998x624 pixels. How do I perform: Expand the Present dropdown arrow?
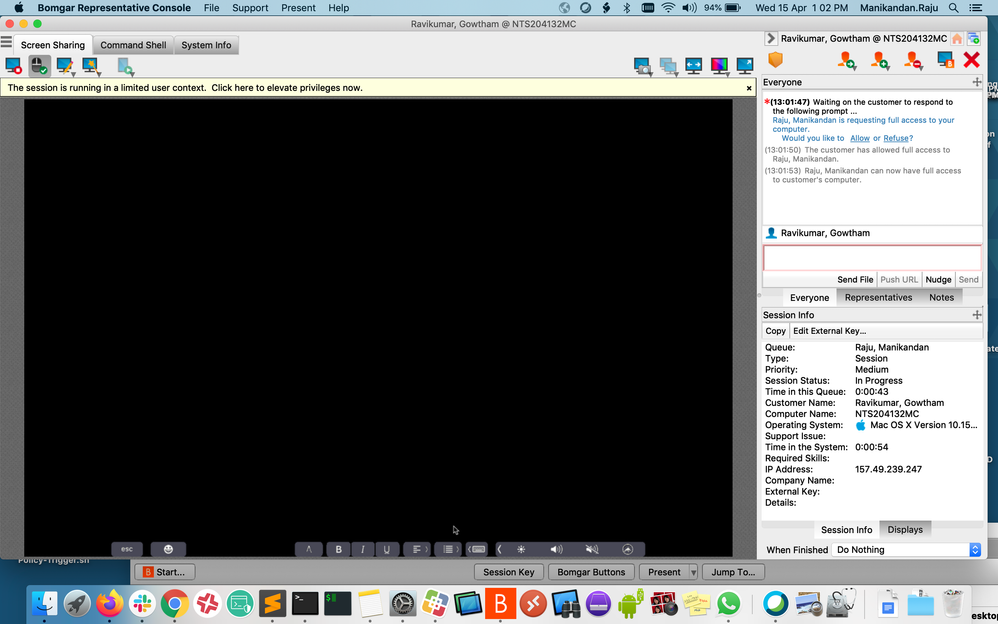pyautogui.click(x=694, y=572)
